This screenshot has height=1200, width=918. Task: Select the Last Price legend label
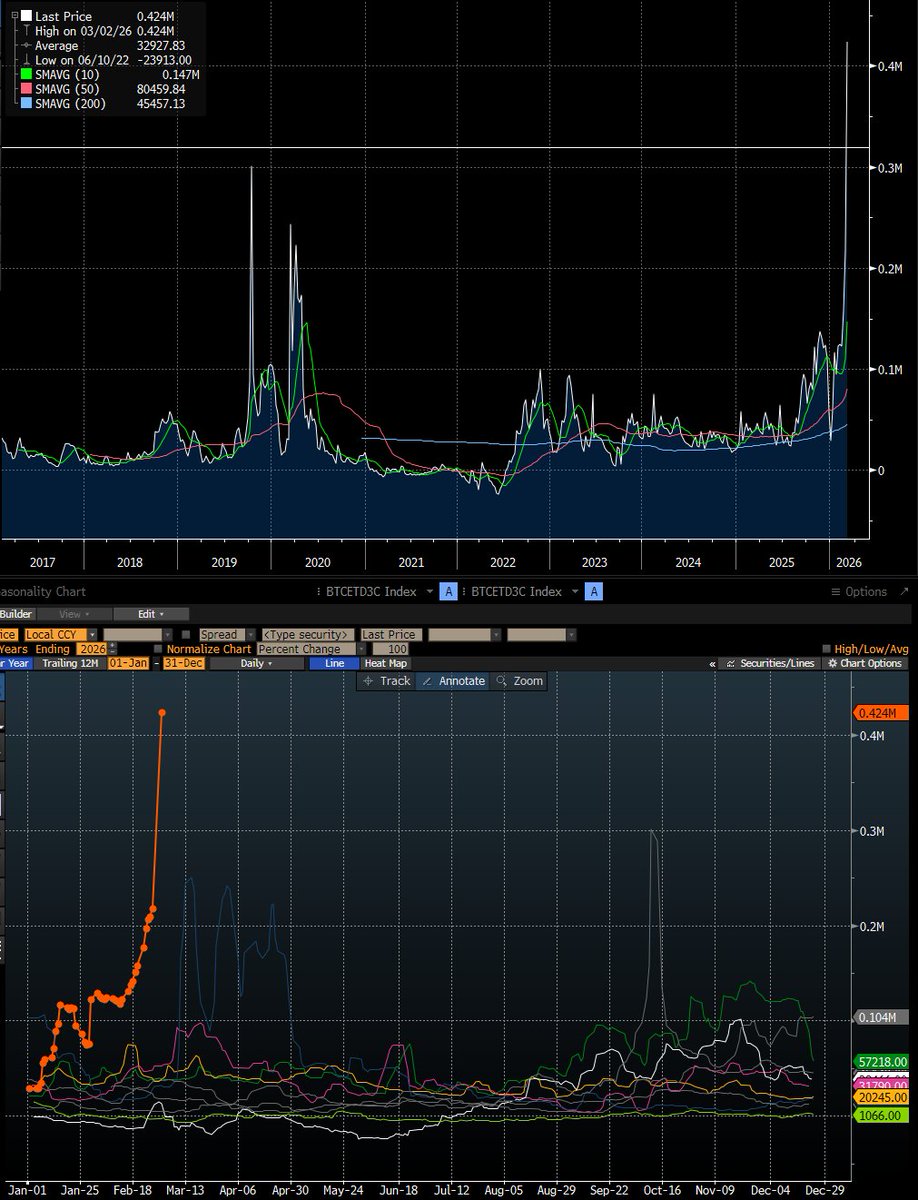(64, 16)
